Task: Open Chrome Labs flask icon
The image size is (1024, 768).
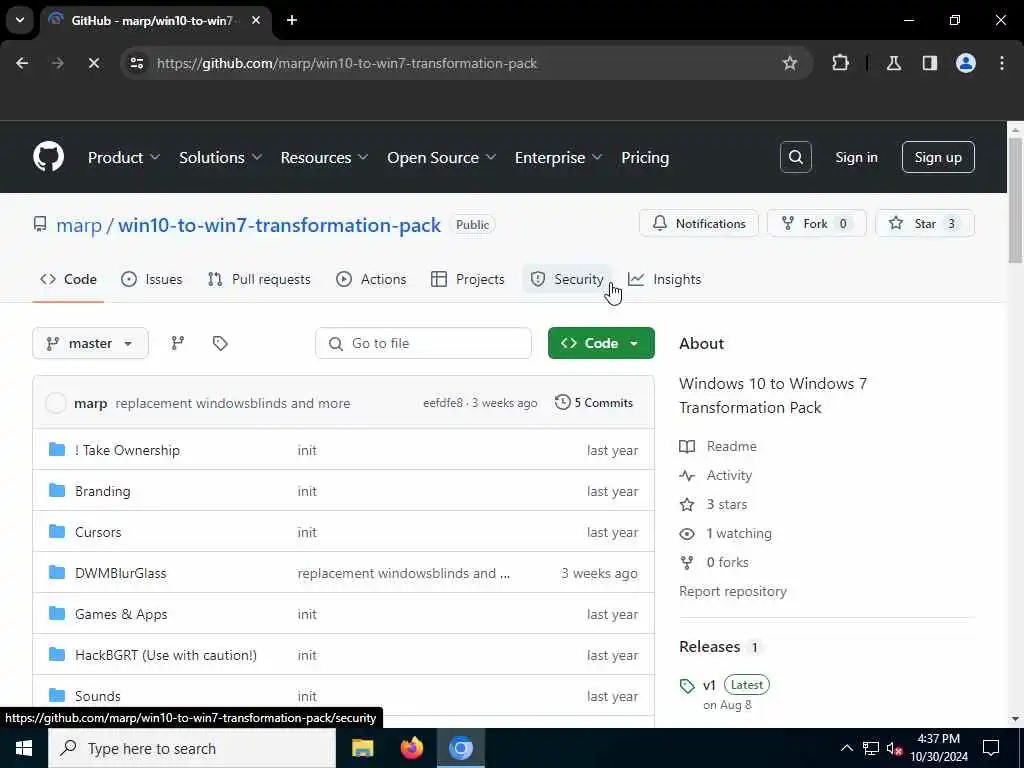Action: coord(893,63)
